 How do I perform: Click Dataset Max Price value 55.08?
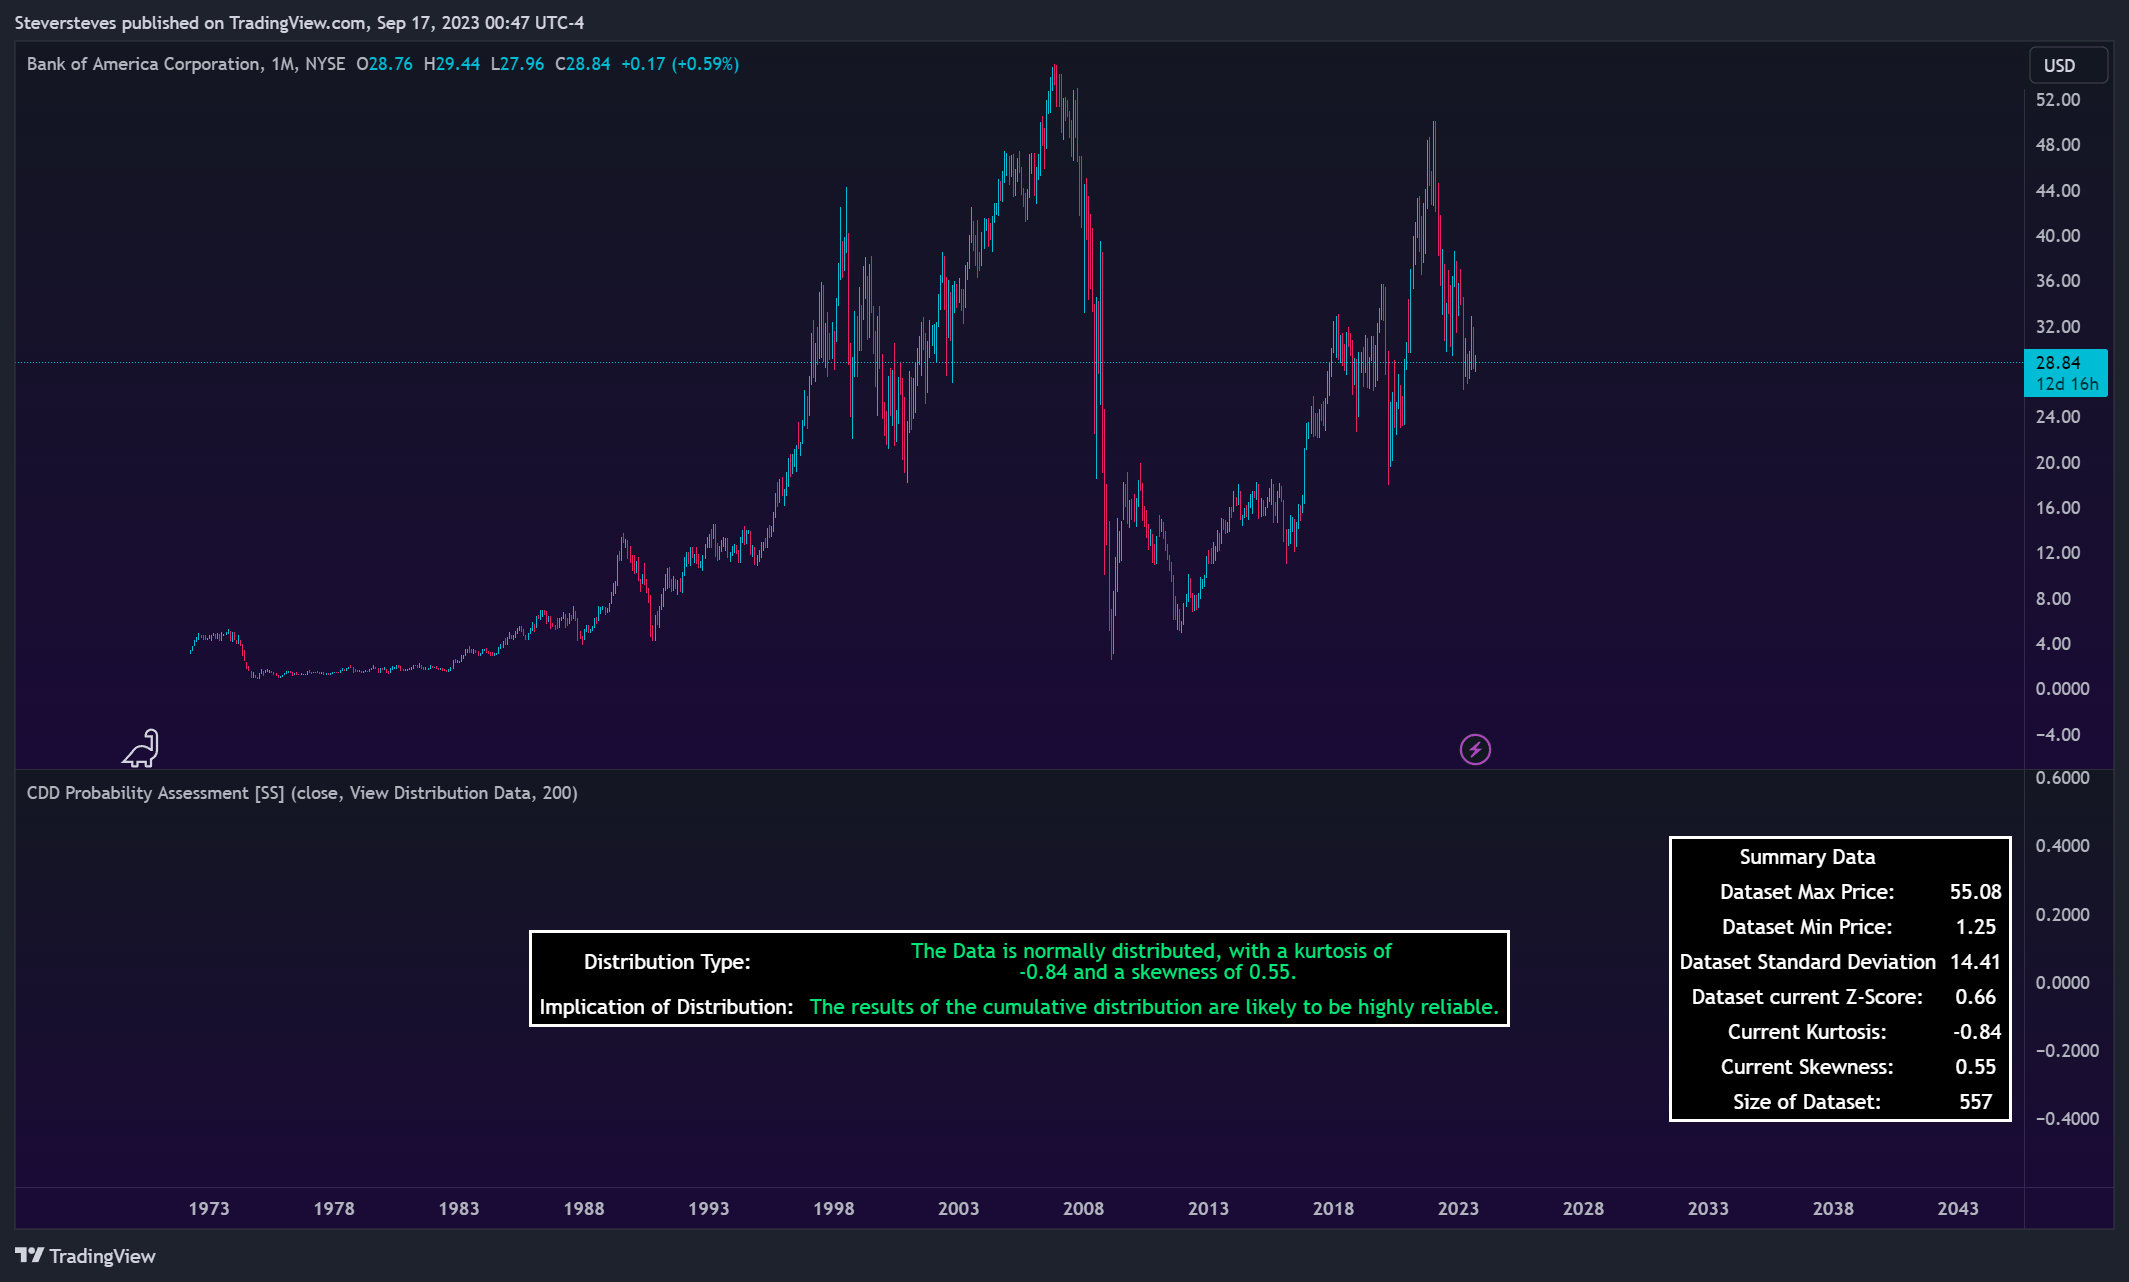1975,892
